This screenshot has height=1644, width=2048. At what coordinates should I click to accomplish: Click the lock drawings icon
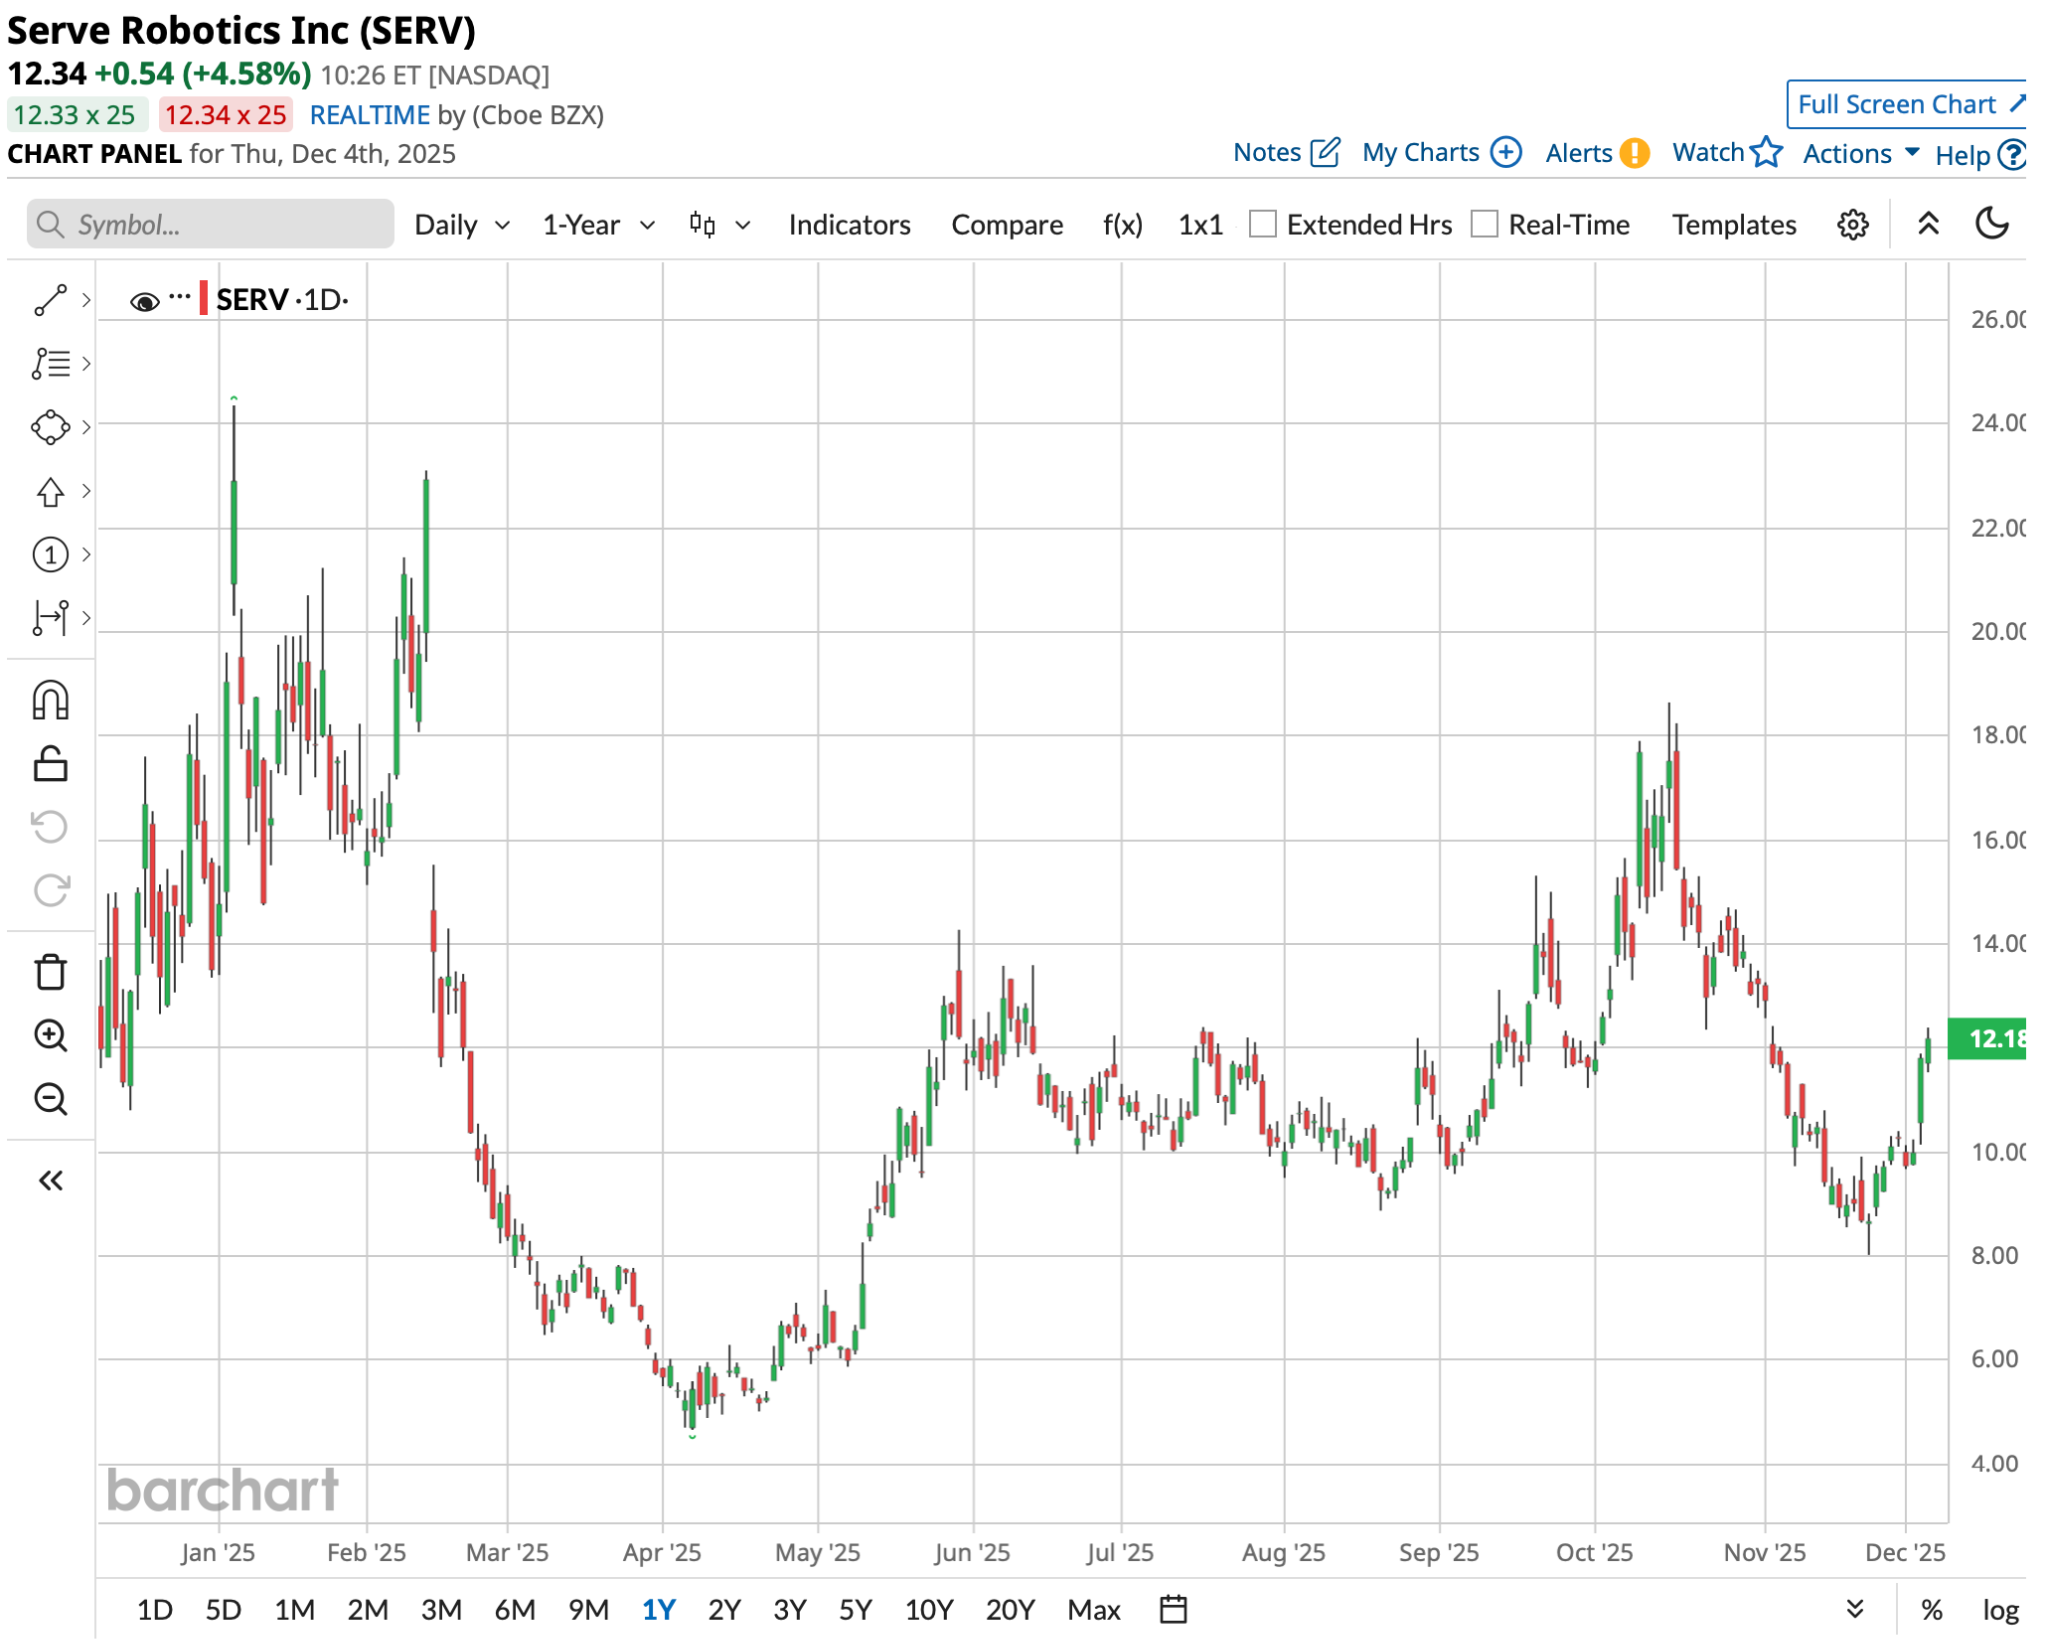50,764
